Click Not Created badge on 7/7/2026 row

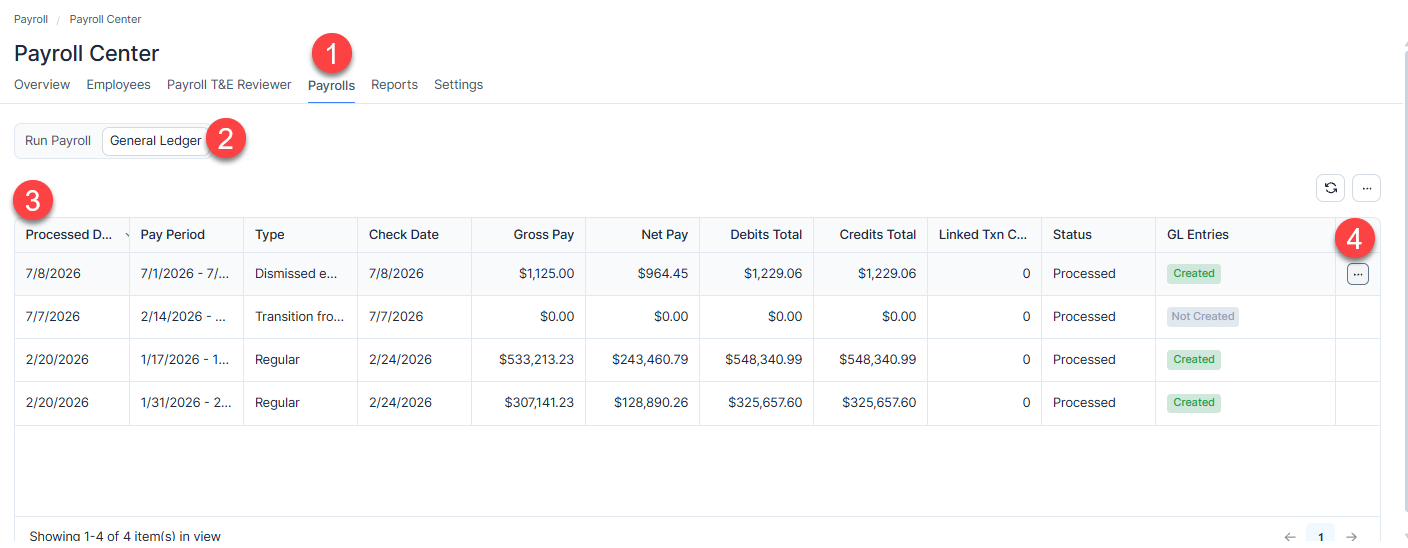click(1203, 317)
